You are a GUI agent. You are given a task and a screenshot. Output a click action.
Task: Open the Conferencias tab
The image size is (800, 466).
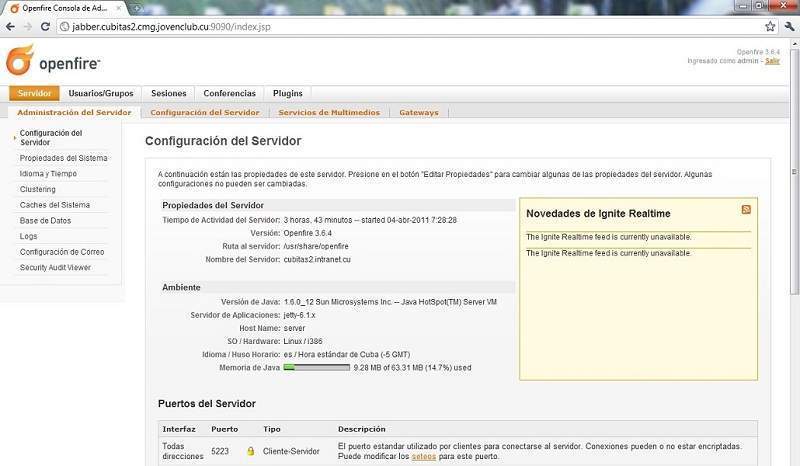pos(229,94)
